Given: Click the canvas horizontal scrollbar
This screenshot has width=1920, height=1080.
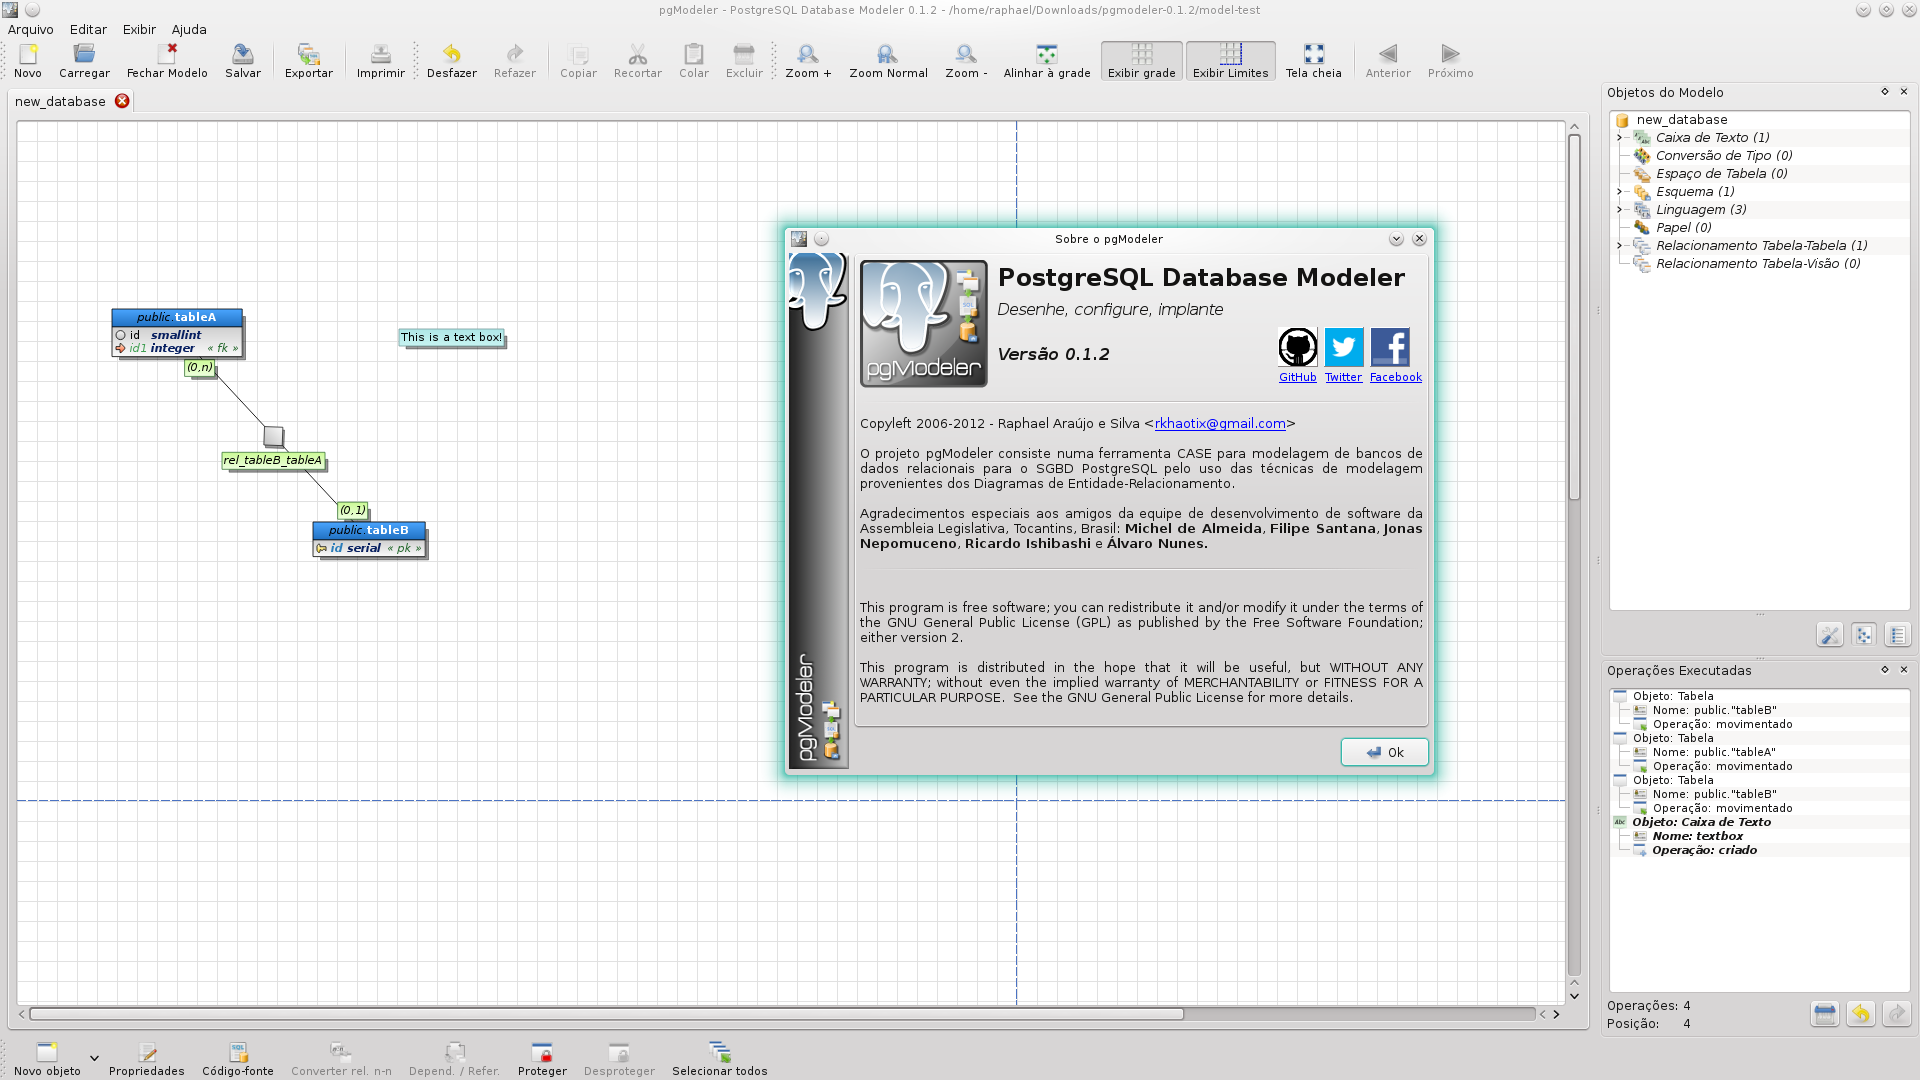Looking at the screenshot, I should tap(606, 1014).
